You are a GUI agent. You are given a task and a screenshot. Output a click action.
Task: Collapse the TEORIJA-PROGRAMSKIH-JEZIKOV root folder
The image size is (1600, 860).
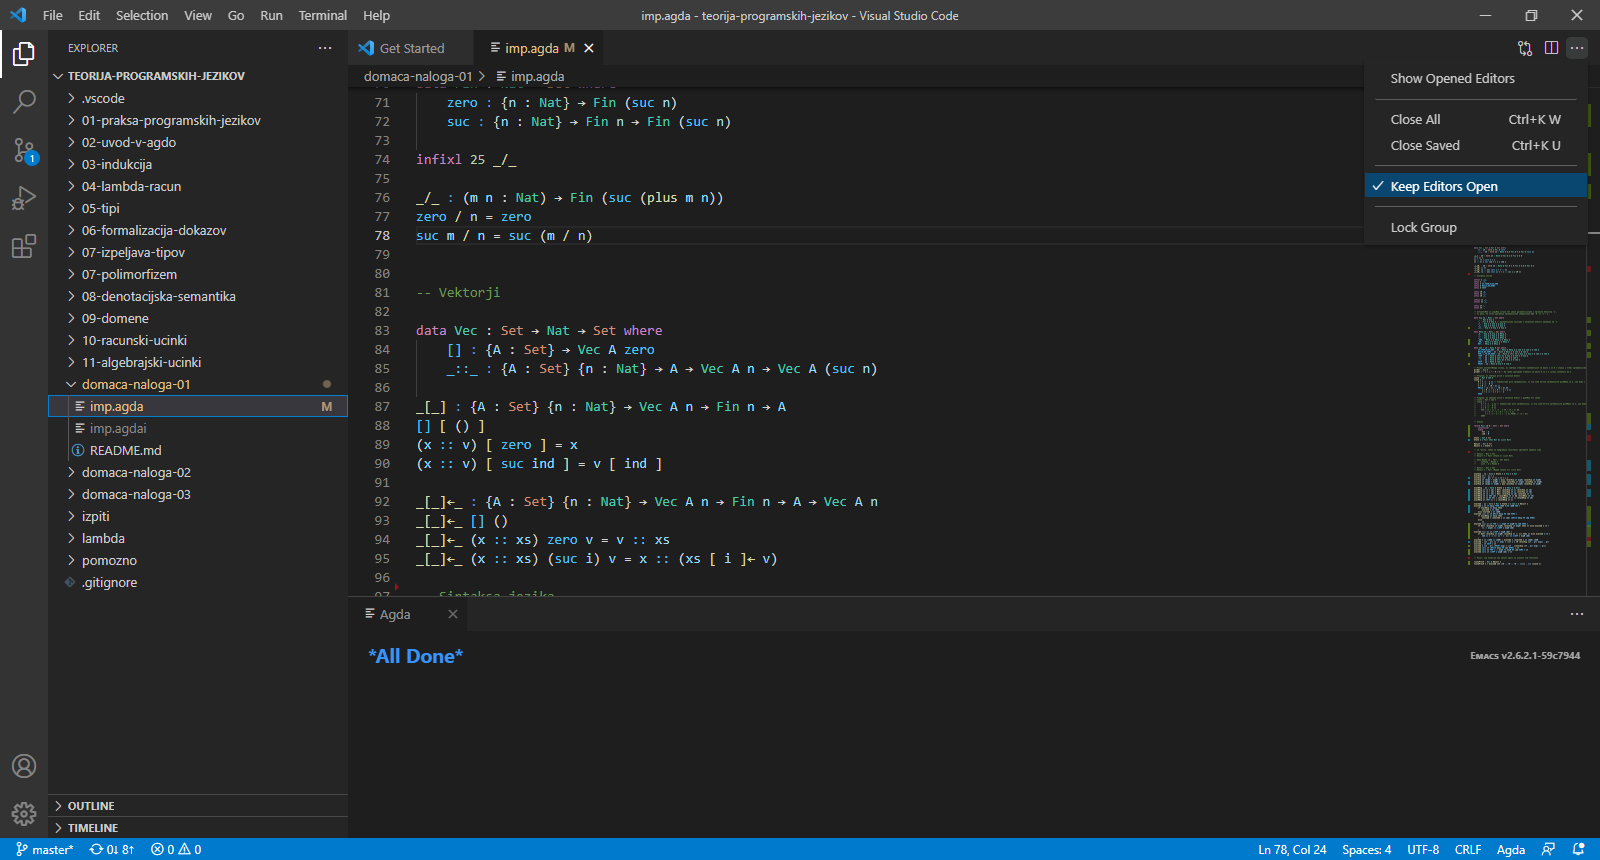[198, 76]
